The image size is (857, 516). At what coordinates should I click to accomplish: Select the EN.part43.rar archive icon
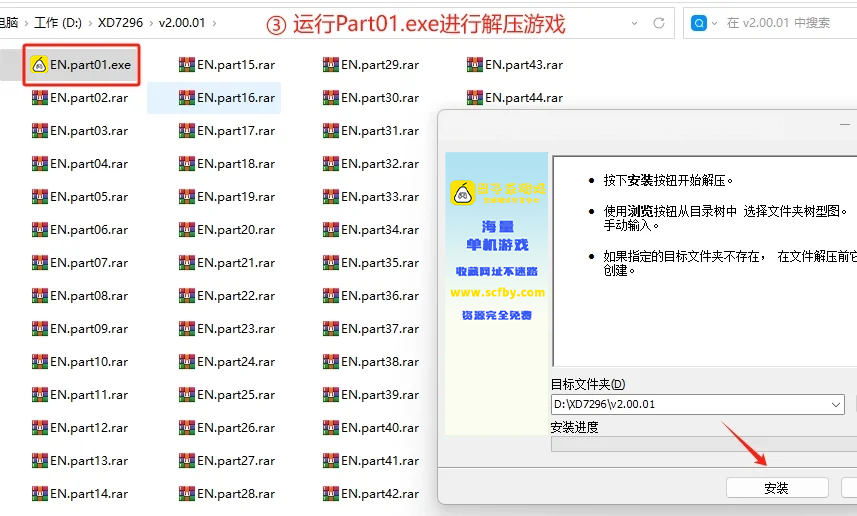[x=475, y=65]
